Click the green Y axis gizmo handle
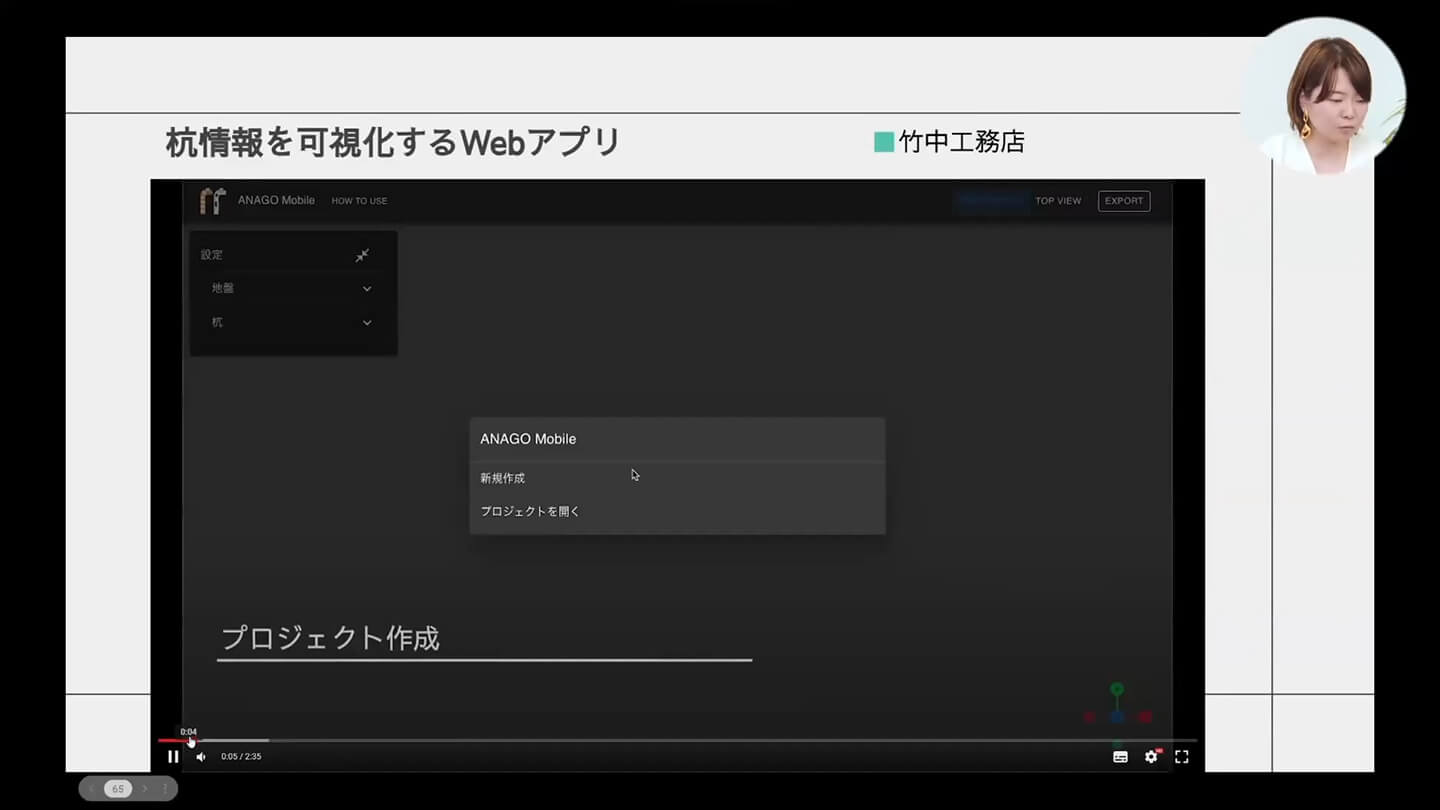Viewport: 1440px width, 810px height. coord(1117,689)
